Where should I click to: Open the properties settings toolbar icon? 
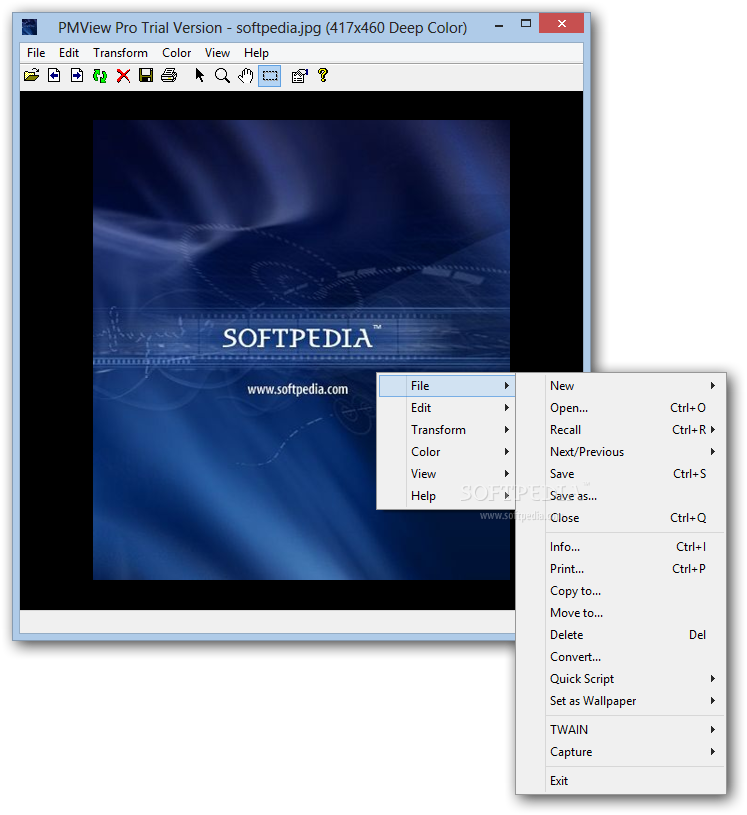pyautogui.click(x=299, y=76)
